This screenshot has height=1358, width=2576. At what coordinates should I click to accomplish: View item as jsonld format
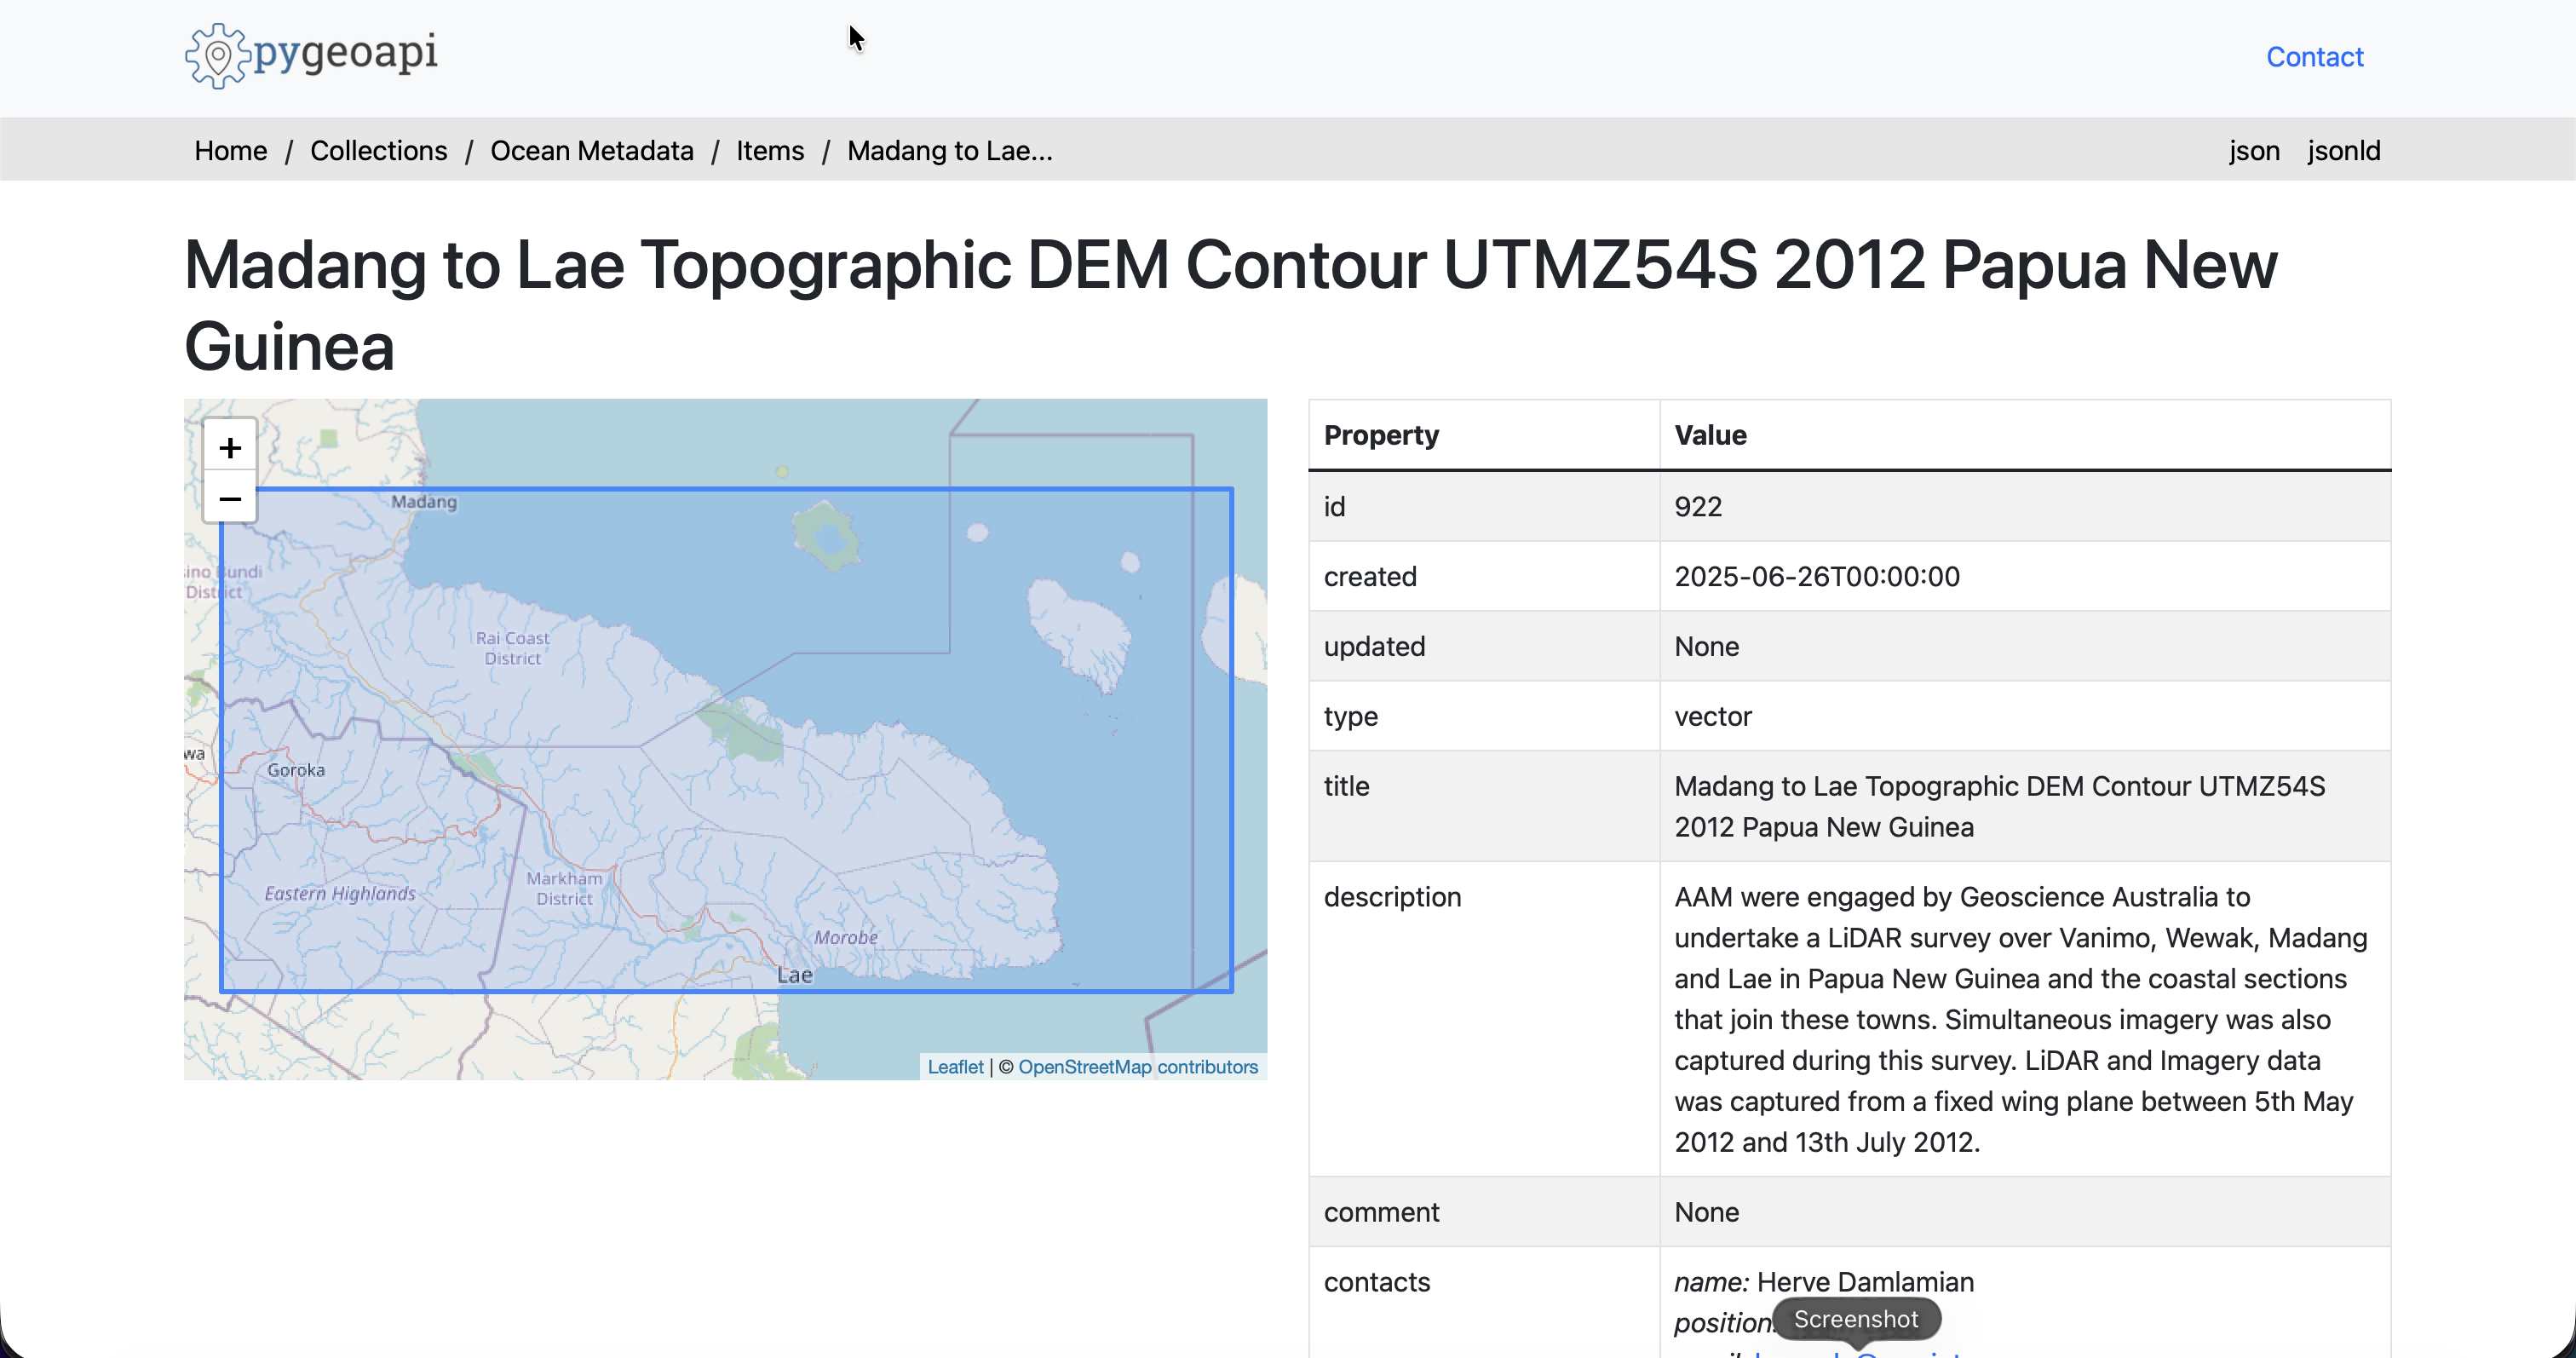(2343, 150)
